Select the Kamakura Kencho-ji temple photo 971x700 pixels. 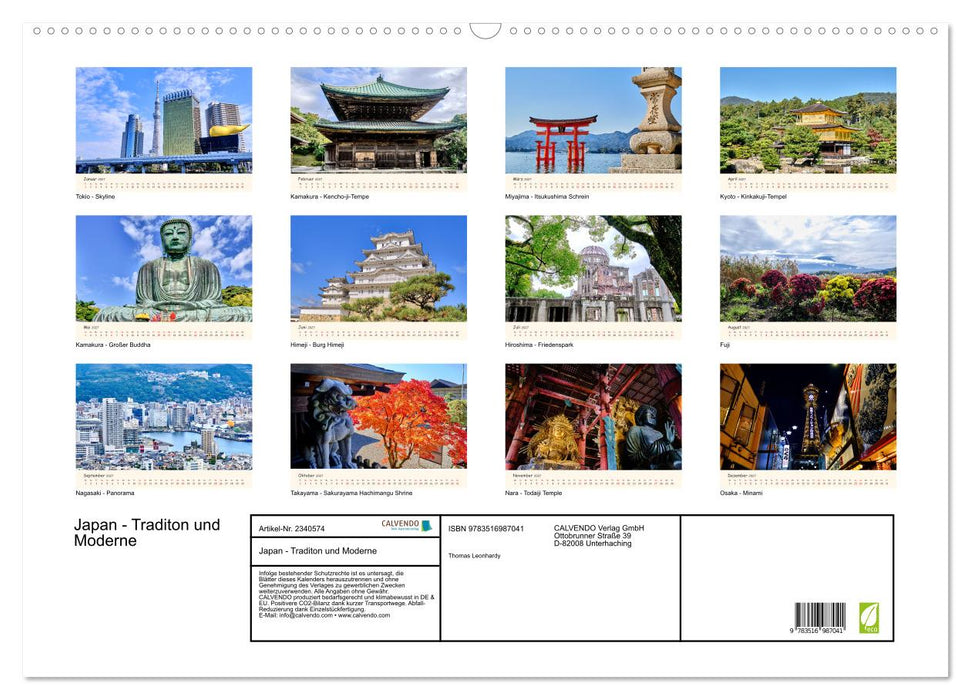[x=378, y=120]
